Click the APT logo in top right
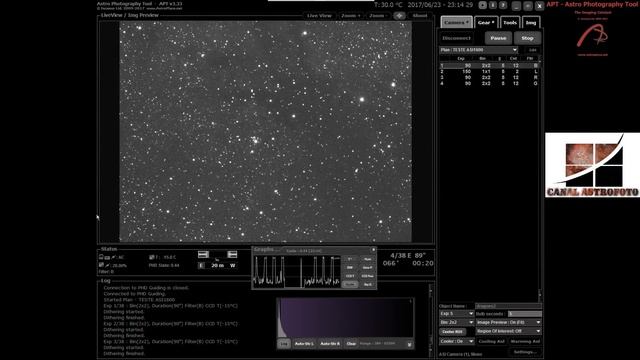Viewport: 640px width, 360px height. pyautogui.click(x=592, y=36)
